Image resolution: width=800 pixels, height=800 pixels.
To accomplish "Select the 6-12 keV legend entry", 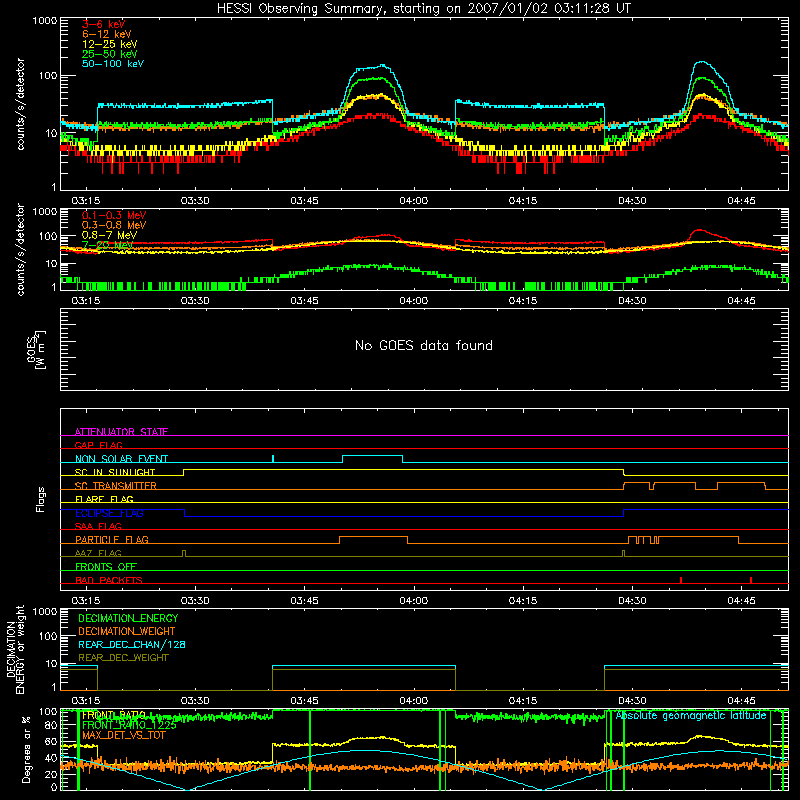I will click(x=107, y=34).
